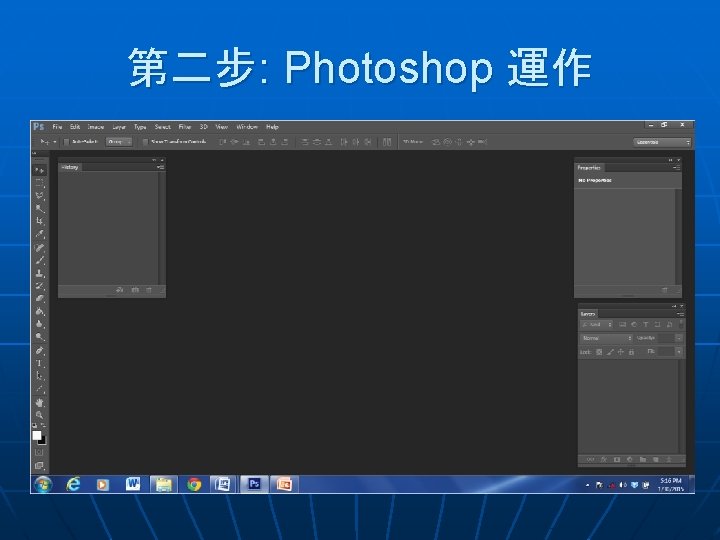
Task: Toggle type layer filter T icon
Action: pos(646,325)
